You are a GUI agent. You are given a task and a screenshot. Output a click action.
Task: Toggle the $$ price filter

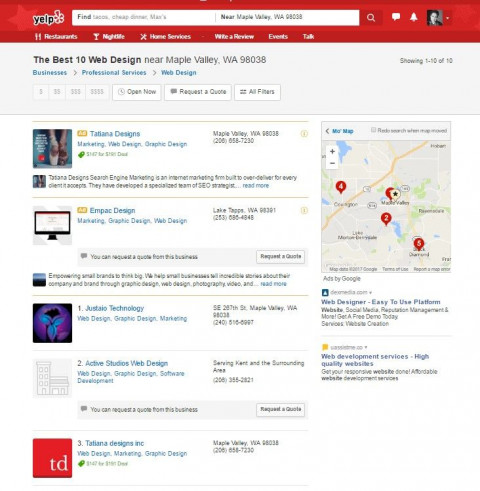(57, 92)
